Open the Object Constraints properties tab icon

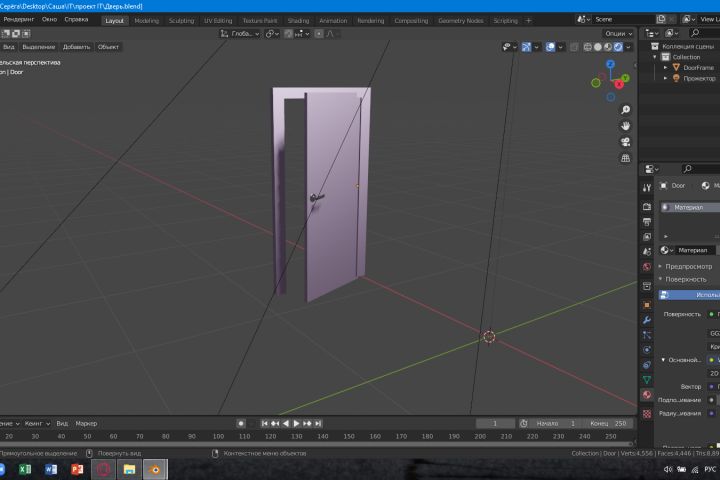[x=647, y=365]
